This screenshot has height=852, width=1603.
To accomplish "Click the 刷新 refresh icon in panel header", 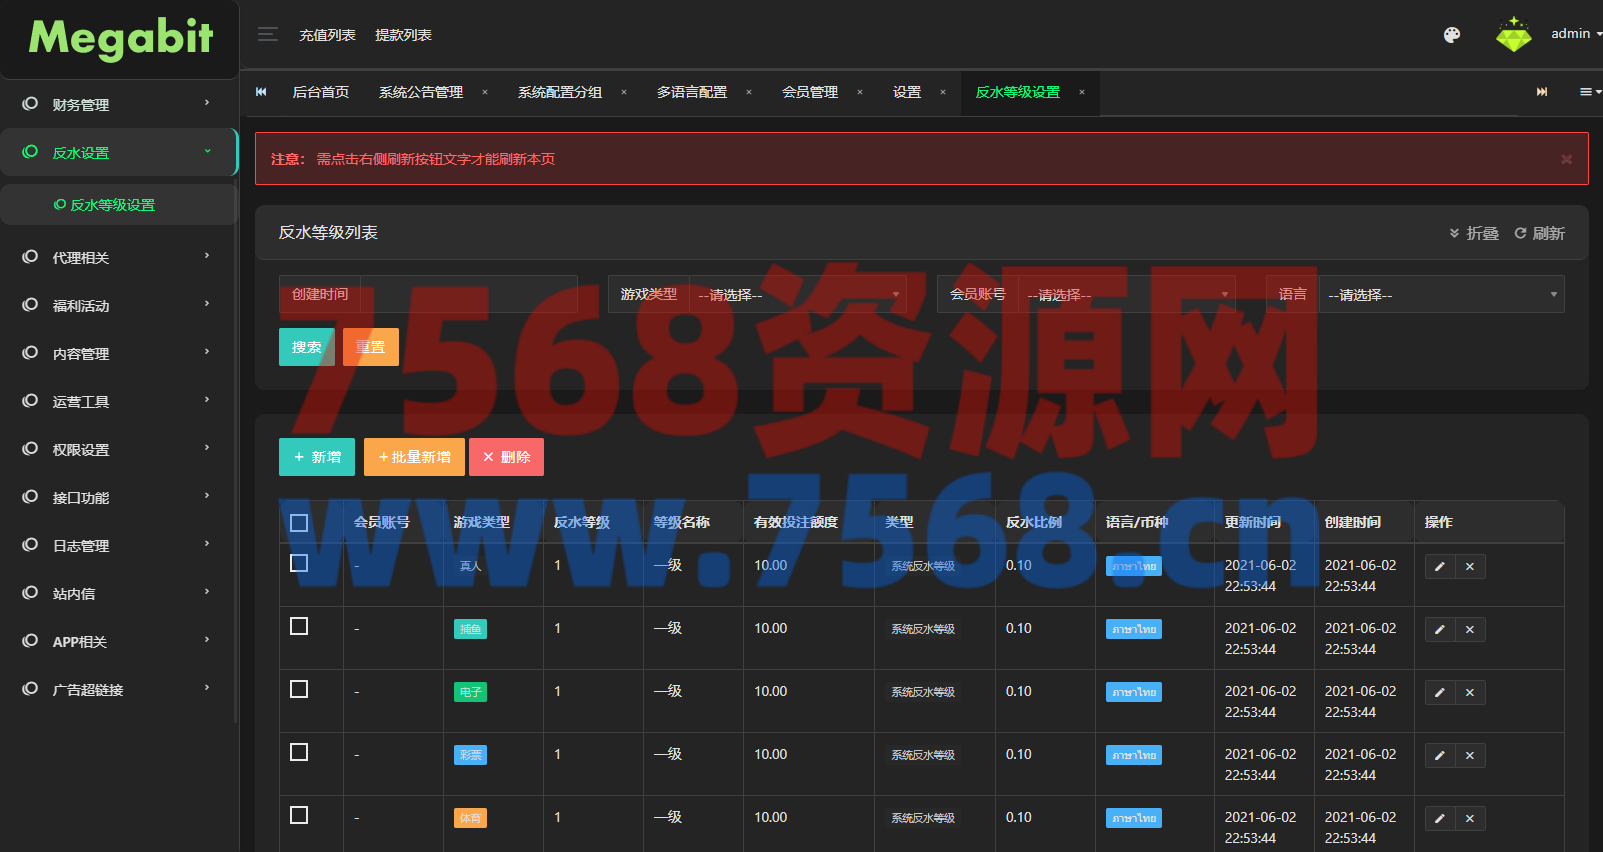I will pos(1521,233).
